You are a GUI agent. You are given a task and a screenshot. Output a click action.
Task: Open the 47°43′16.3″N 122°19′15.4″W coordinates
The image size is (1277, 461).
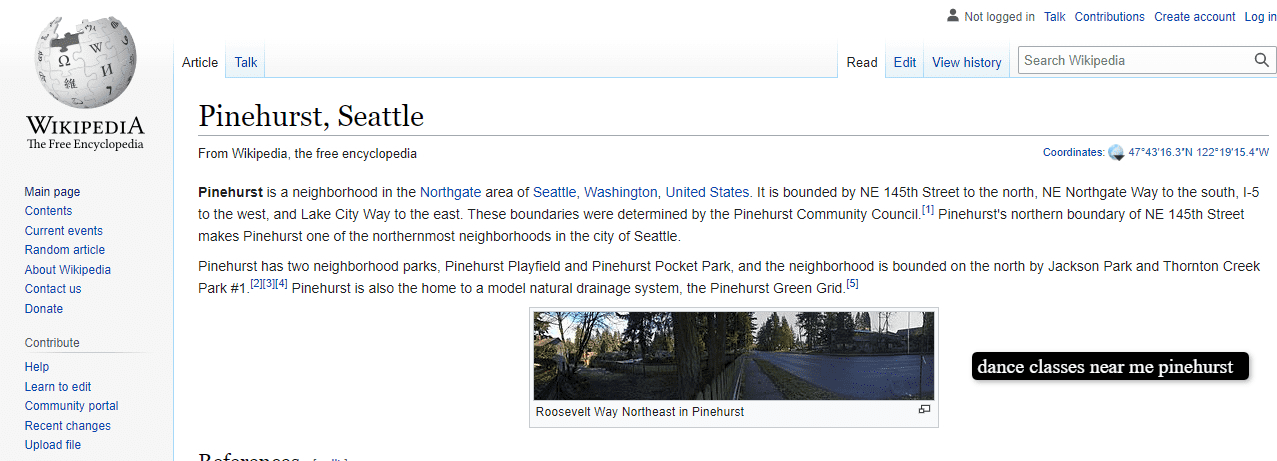(1198, 153)
